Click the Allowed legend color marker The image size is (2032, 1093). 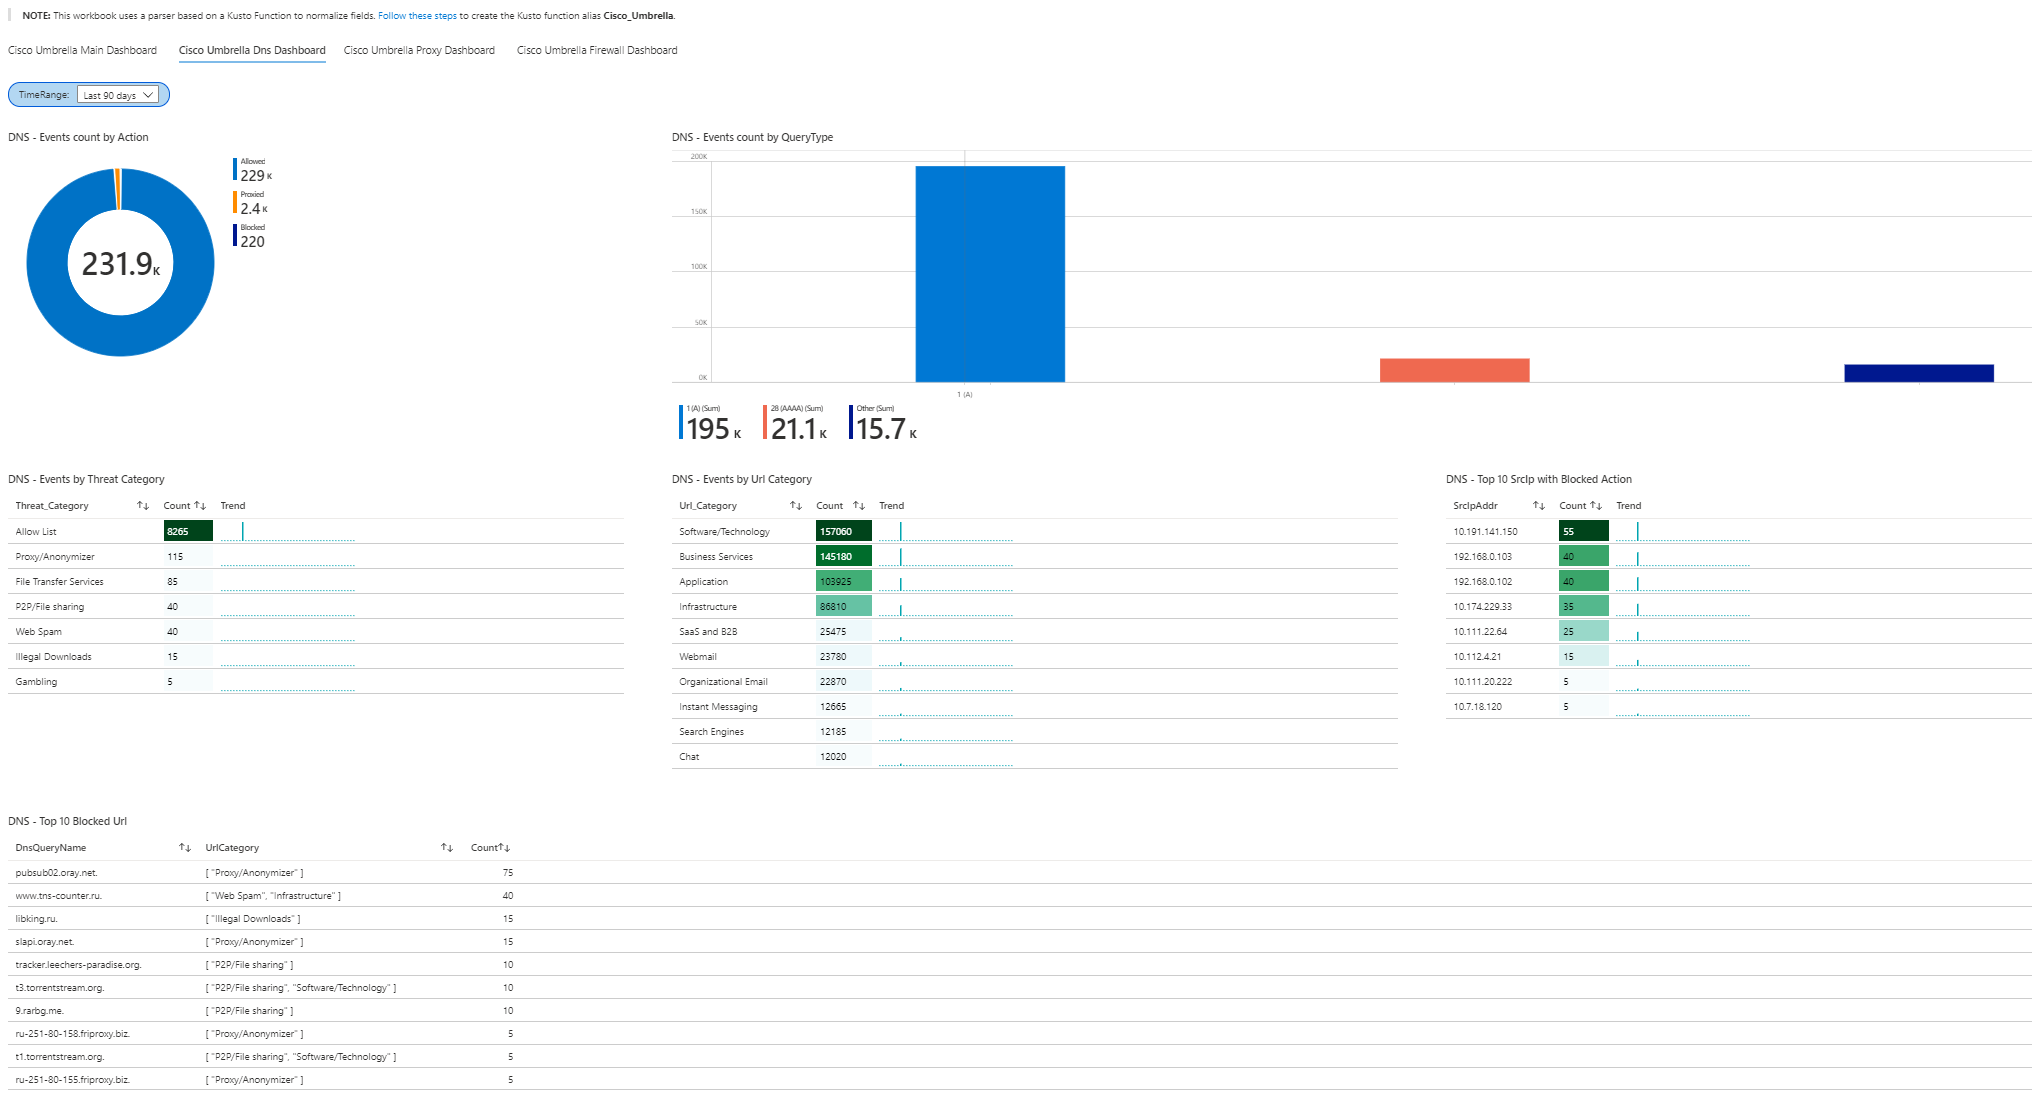pos(235,170)
